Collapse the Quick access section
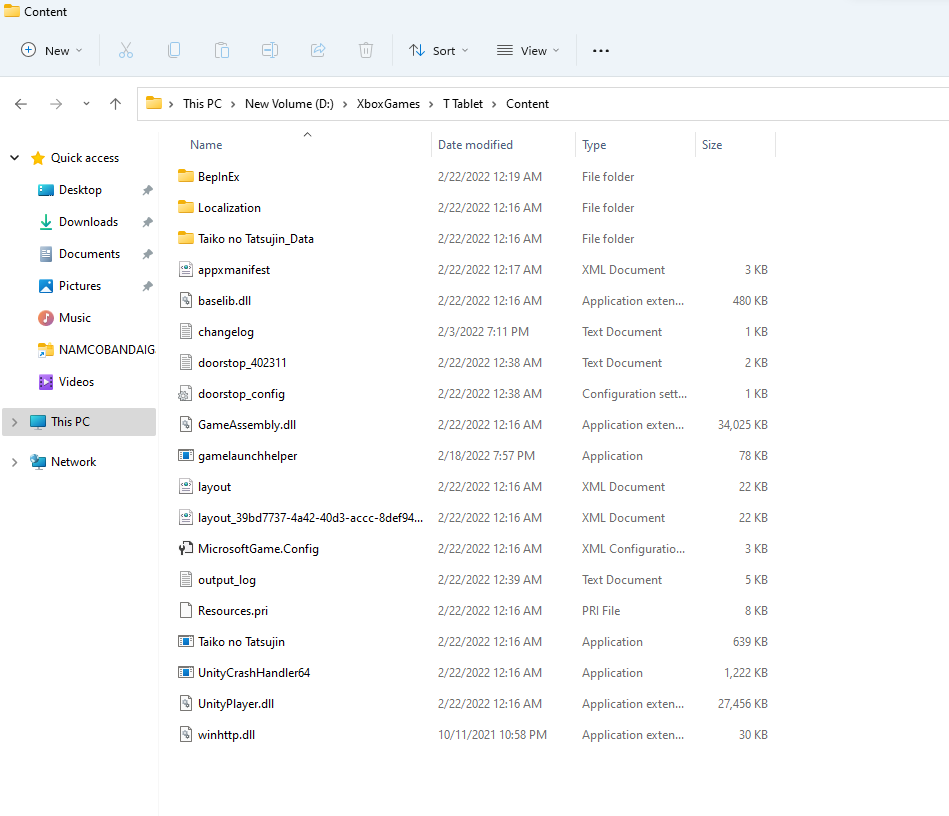This screenshot has height=816, width=949. pyautogui.click(x=14, y=157)
